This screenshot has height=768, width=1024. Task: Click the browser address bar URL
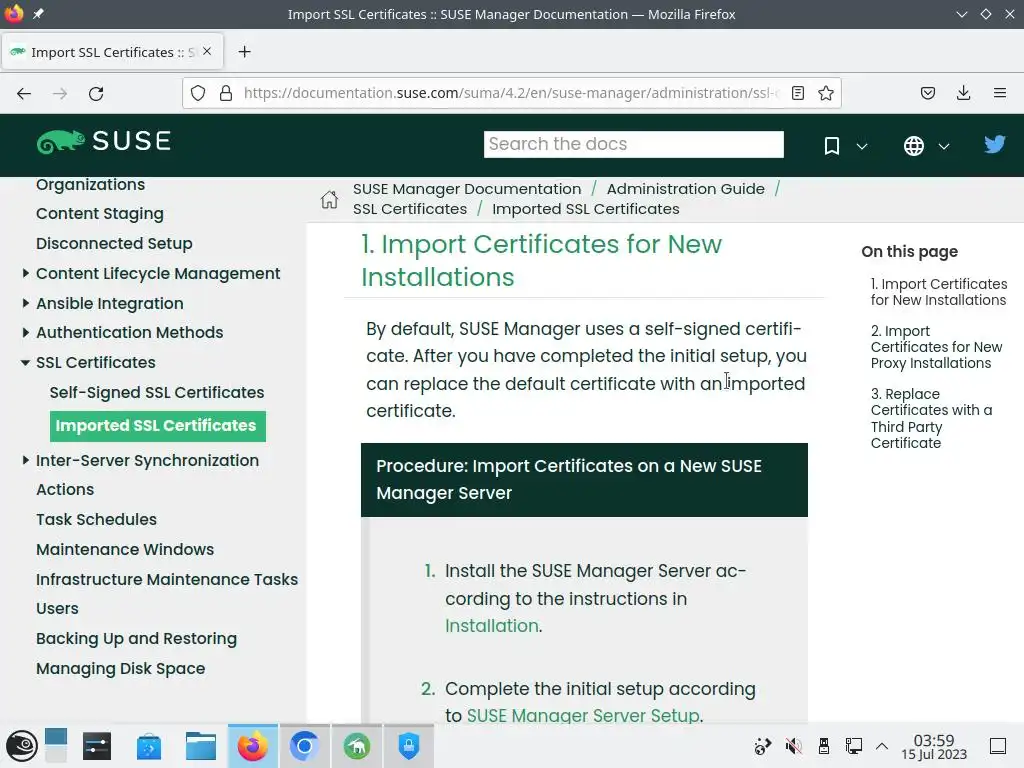[x=511, y=93]
